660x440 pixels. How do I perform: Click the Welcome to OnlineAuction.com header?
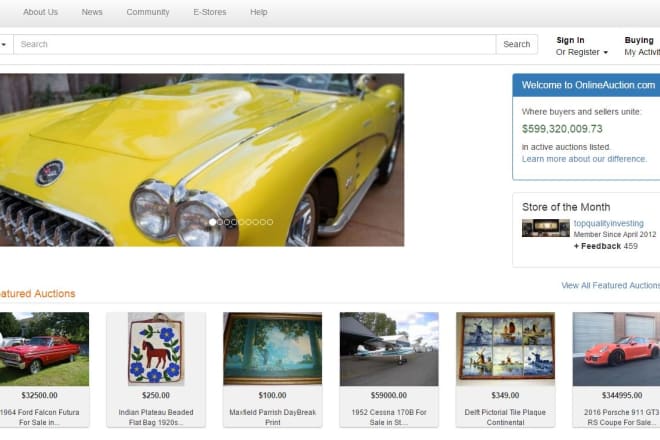click(588, 85)
